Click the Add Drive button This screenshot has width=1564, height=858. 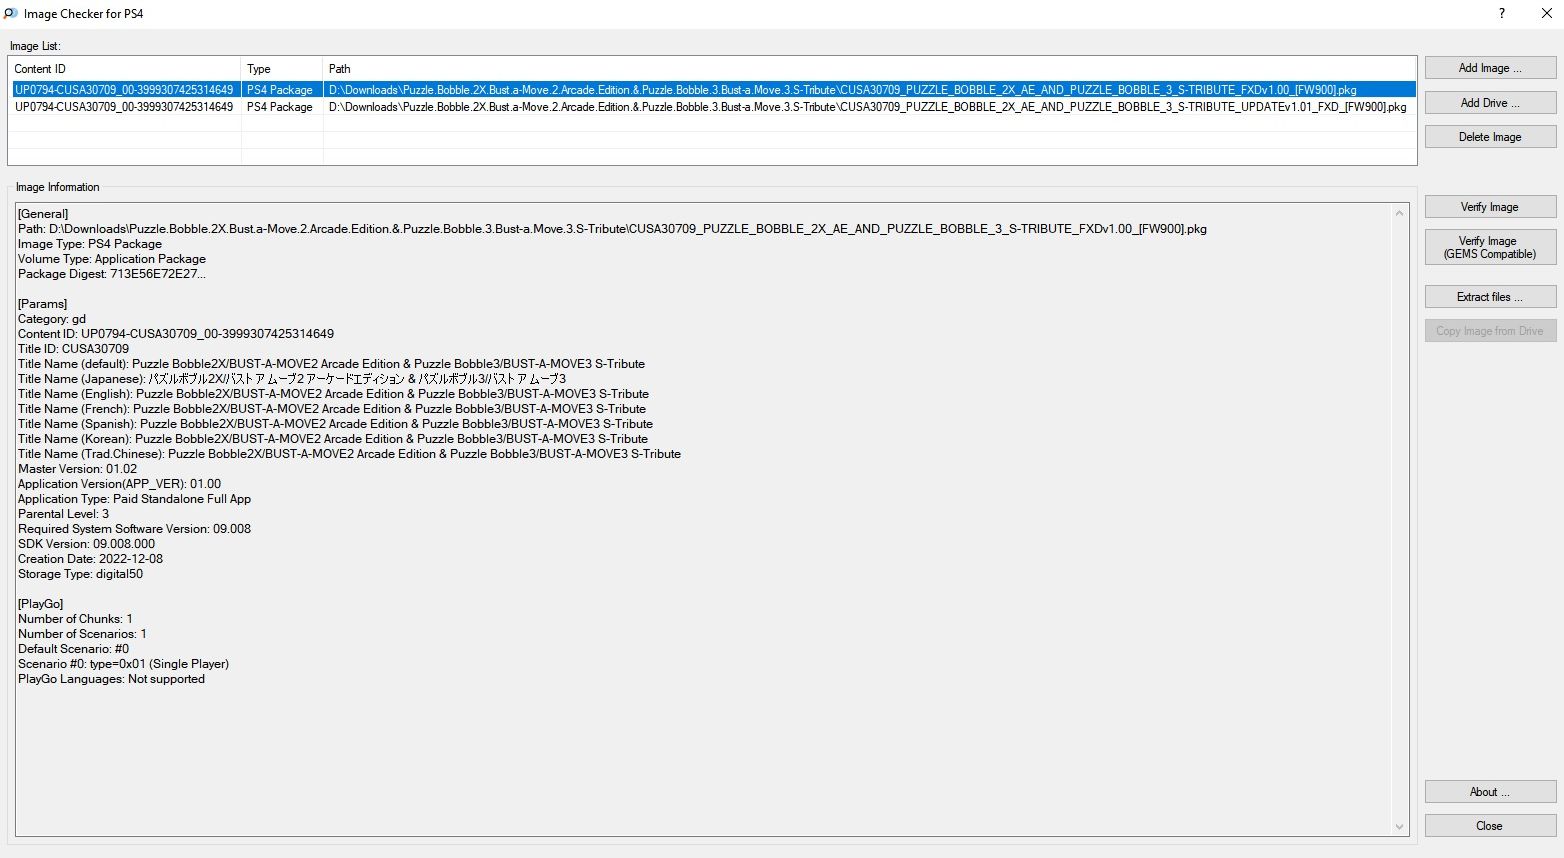click(x=1490, y=103)
